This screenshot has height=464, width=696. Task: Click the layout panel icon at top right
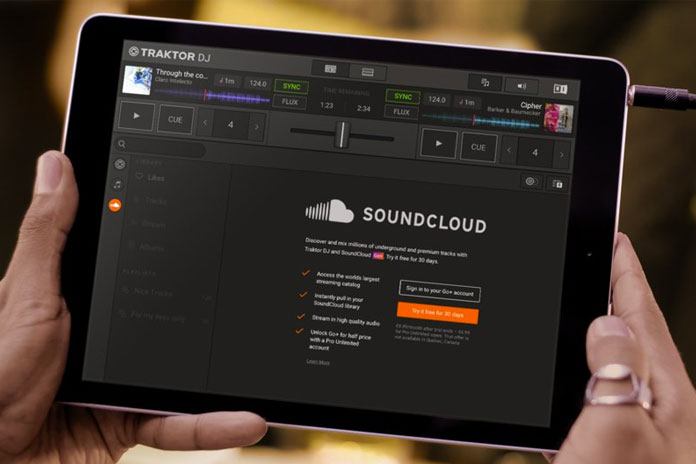click(x=560, y=88)
